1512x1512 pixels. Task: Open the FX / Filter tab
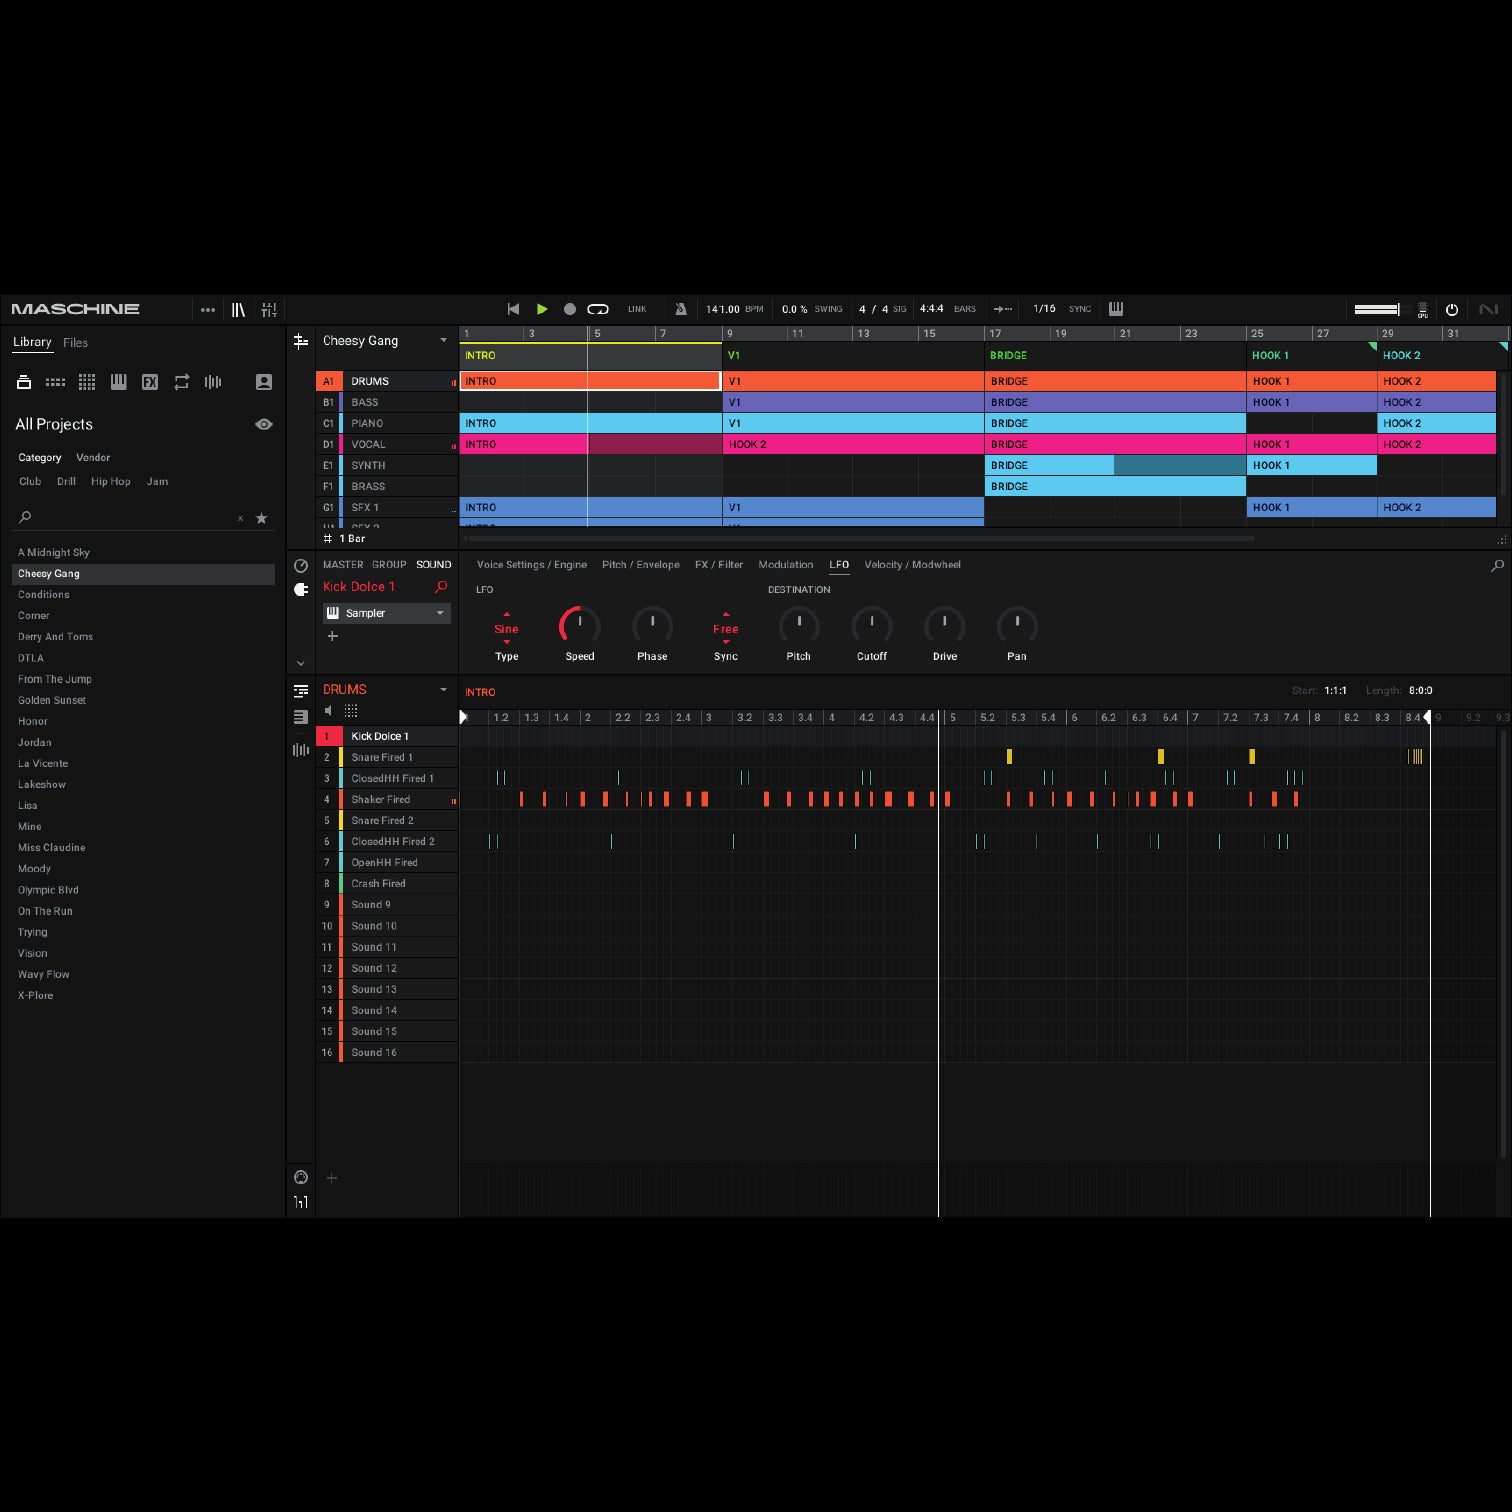[x=719, y=565]
